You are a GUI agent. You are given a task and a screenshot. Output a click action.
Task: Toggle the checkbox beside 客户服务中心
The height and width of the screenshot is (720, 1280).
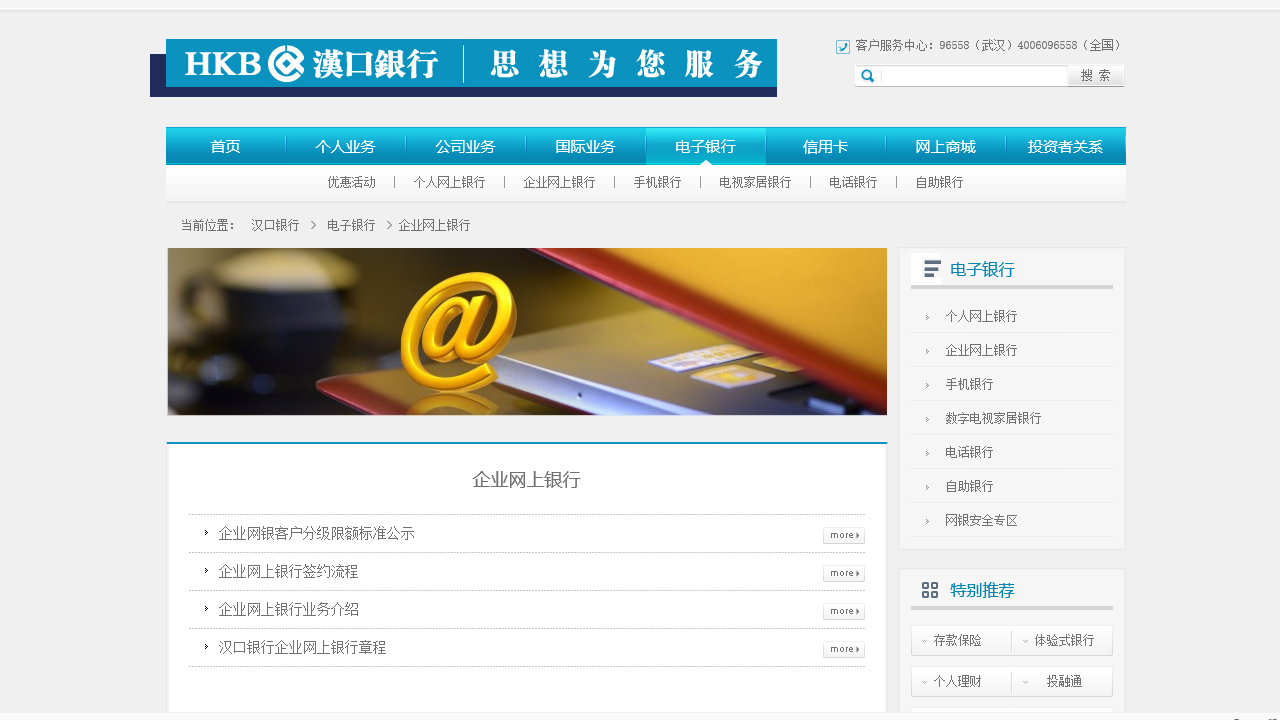[842, 46]
